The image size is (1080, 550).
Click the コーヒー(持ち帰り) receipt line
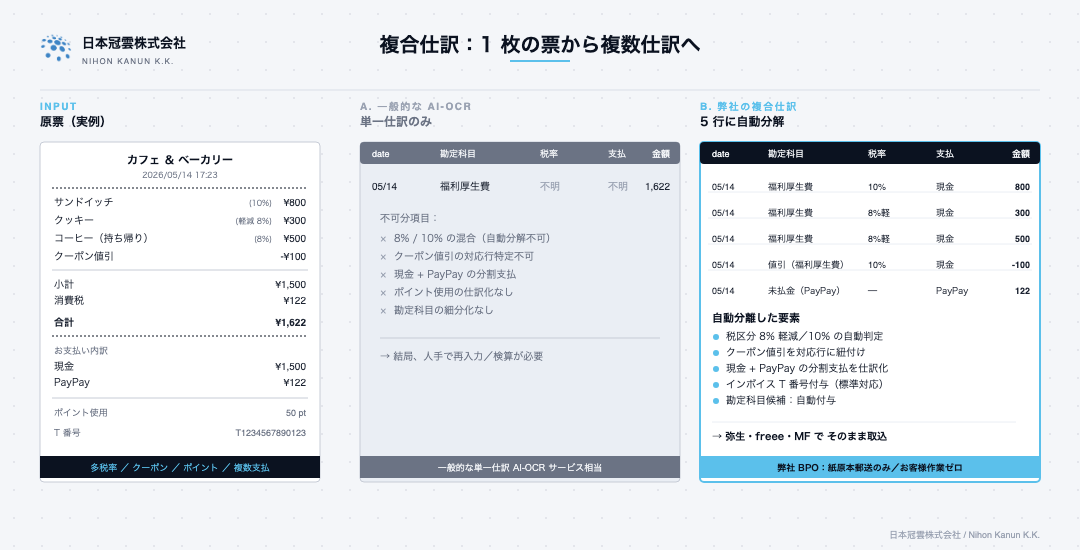coord(180,238)
